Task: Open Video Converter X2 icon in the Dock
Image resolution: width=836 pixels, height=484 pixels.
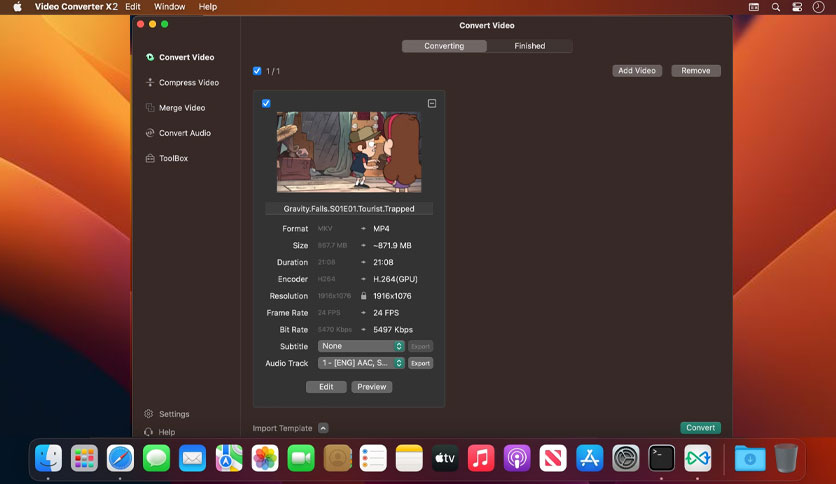Action: pyautogui.click(x=698, y=458)
